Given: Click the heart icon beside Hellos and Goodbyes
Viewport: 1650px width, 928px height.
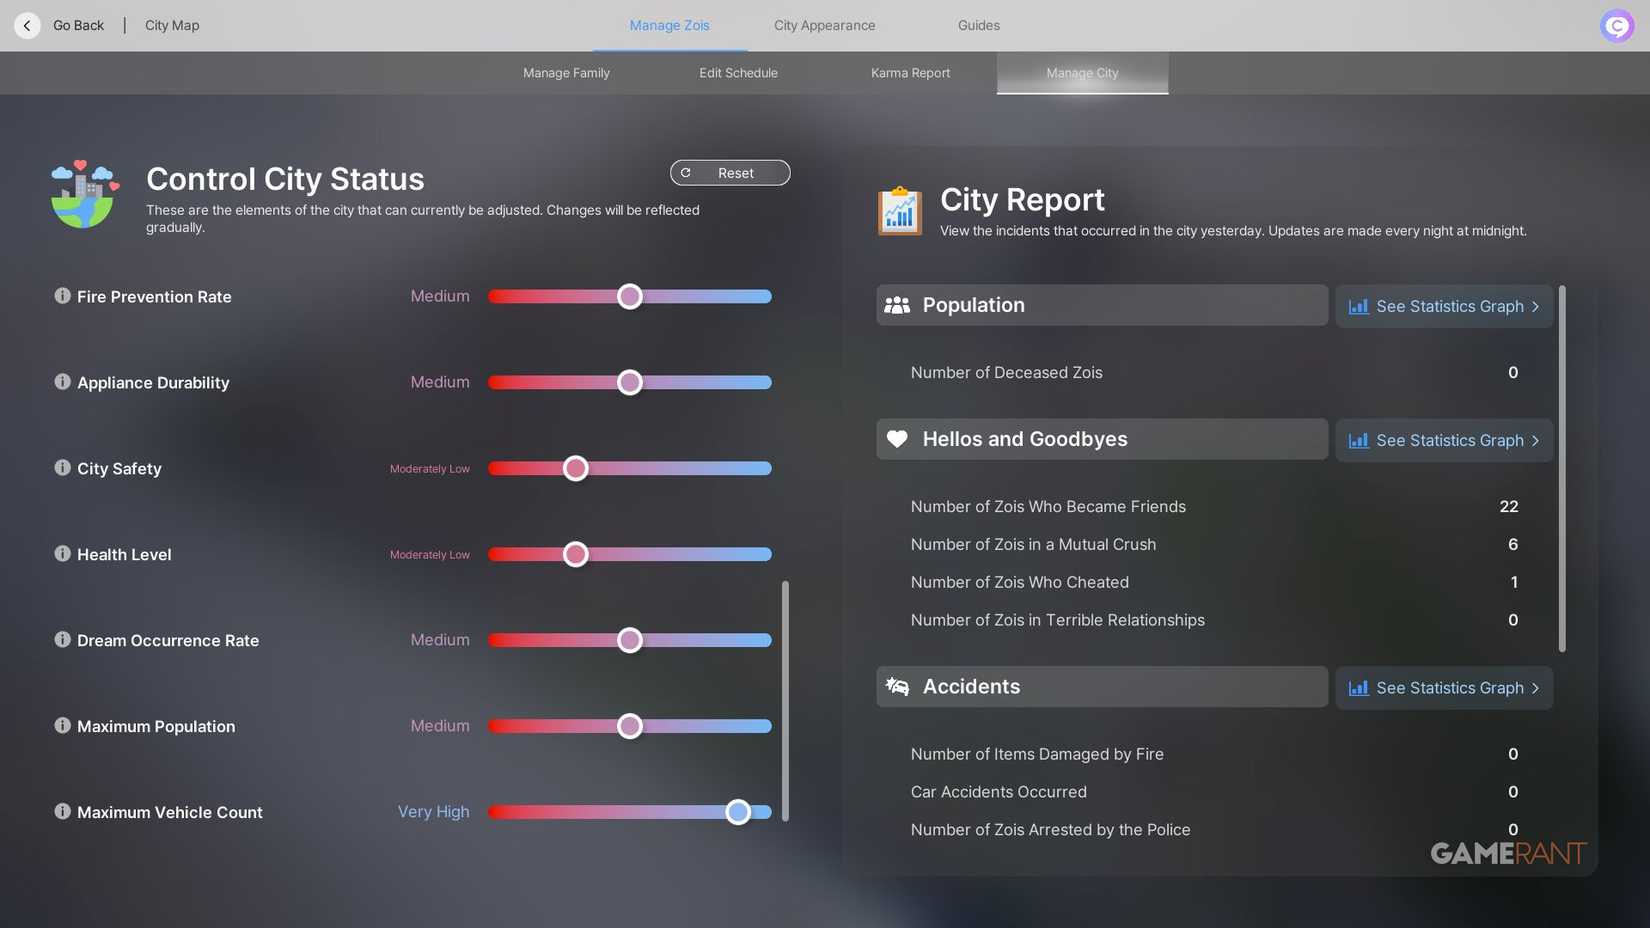Looking at the screenshot, I should (x=896, y=438).
